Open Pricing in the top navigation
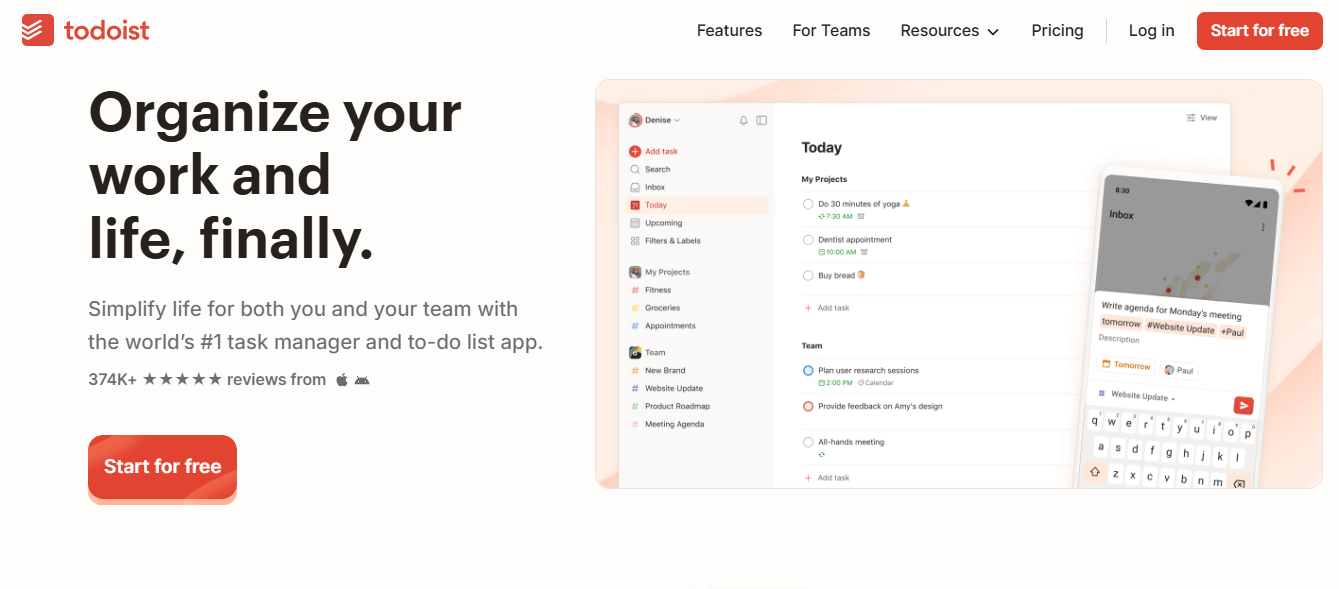1339x589 pixels. click(x=1057, y=31)
